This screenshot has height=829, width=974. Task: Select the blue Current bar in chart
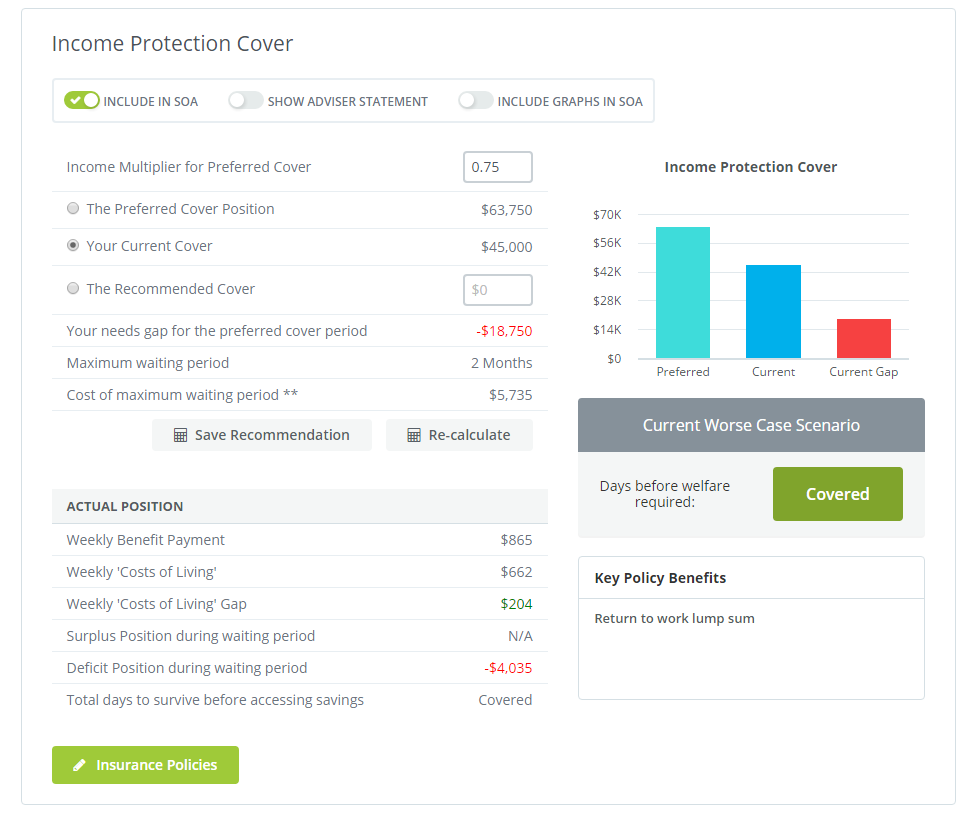click(x=773, y=311)
